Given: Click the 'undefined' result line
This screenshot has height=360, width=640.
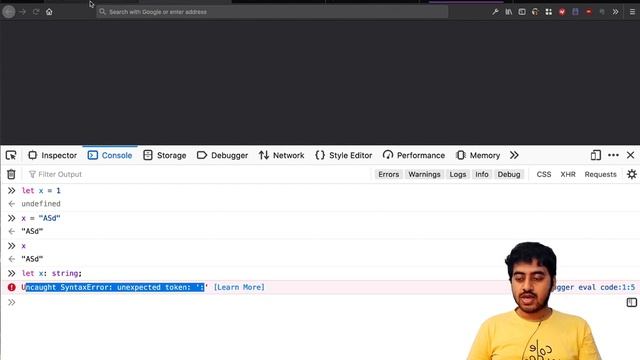Looking at the screenshot, I should click(x=41, y=204).
